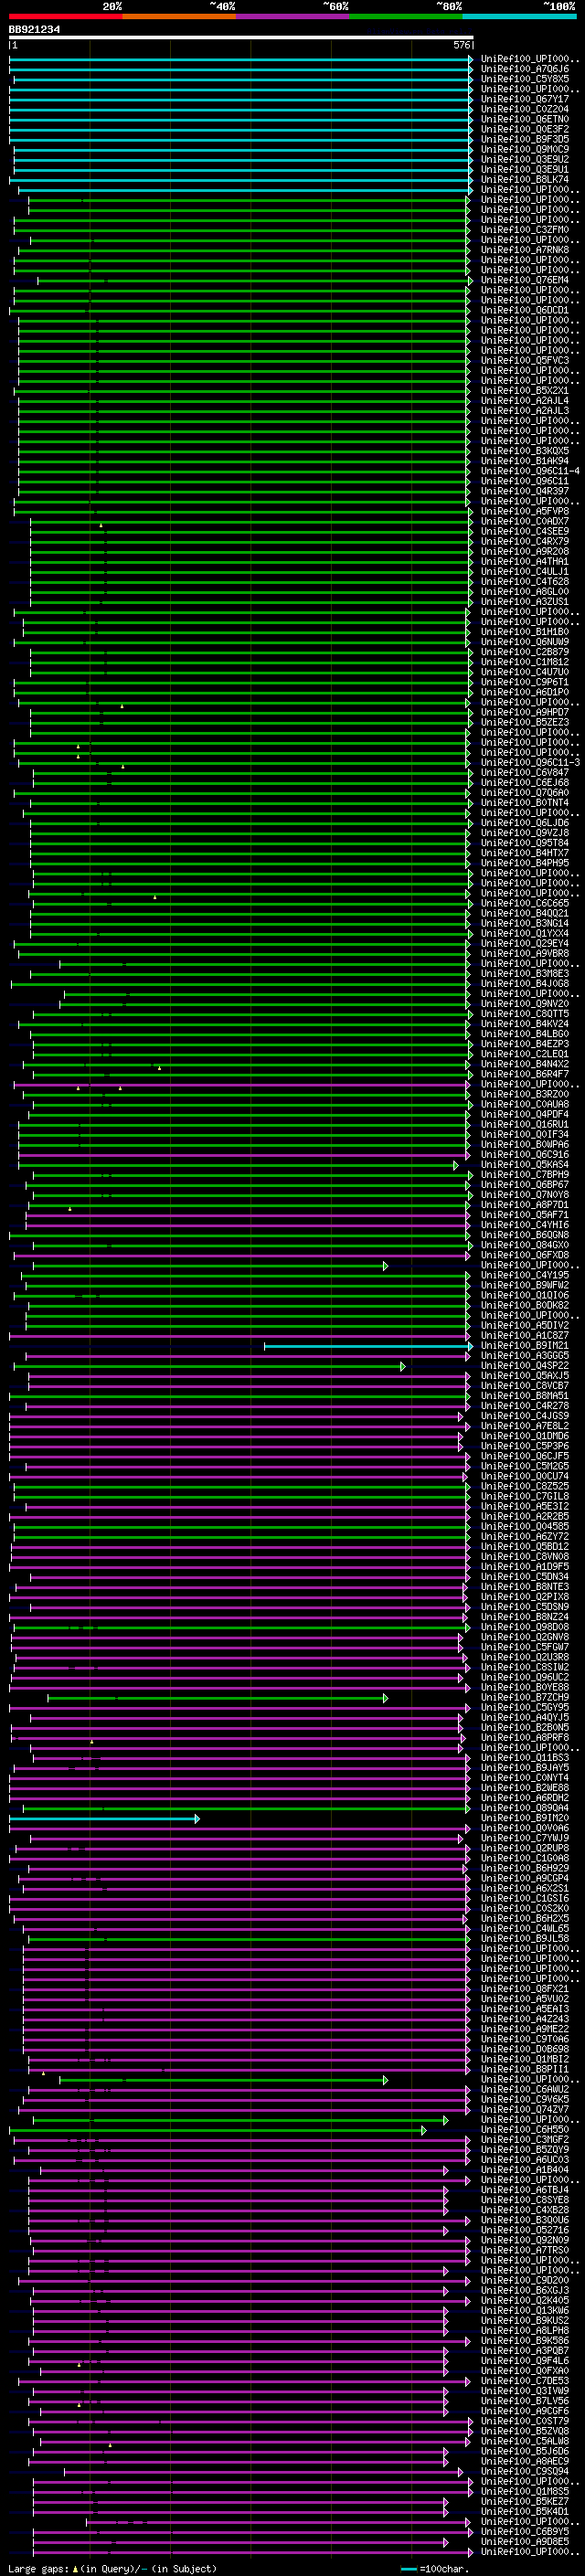Select the UniRef100_C9SQ94 label
The width and height of the screenshot is (585, 2576).
525,2471
